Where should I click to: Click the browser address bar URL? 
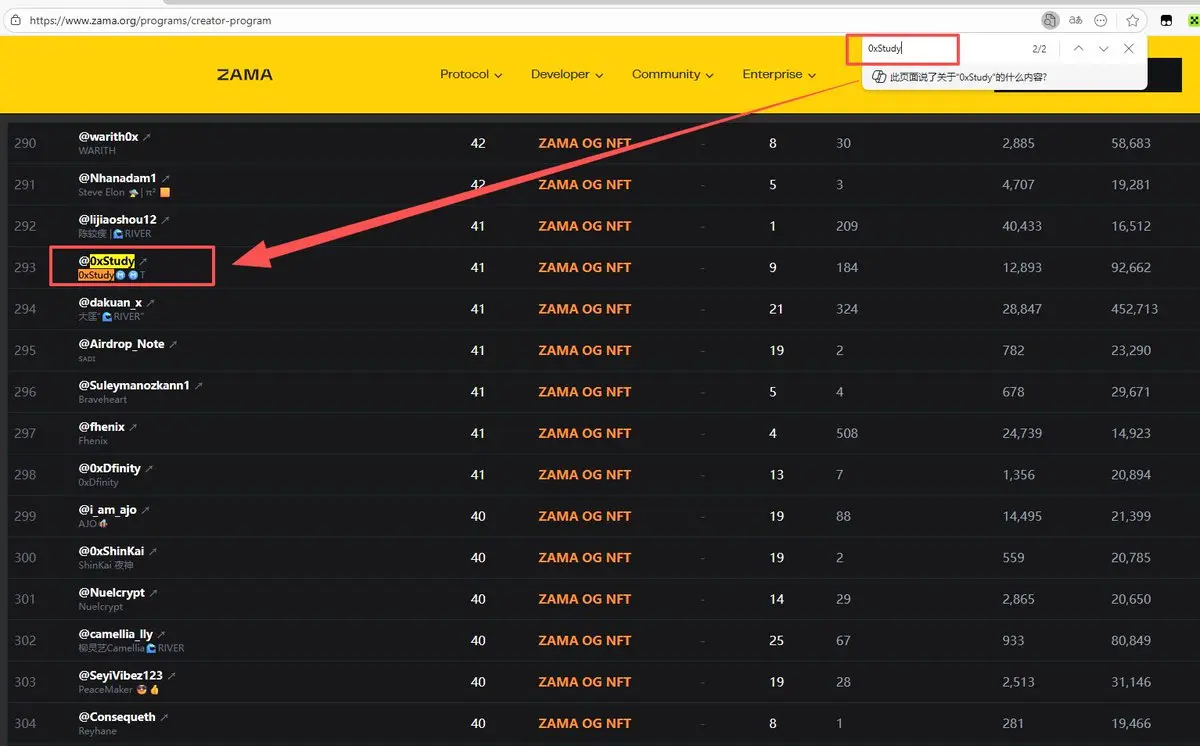150,20
